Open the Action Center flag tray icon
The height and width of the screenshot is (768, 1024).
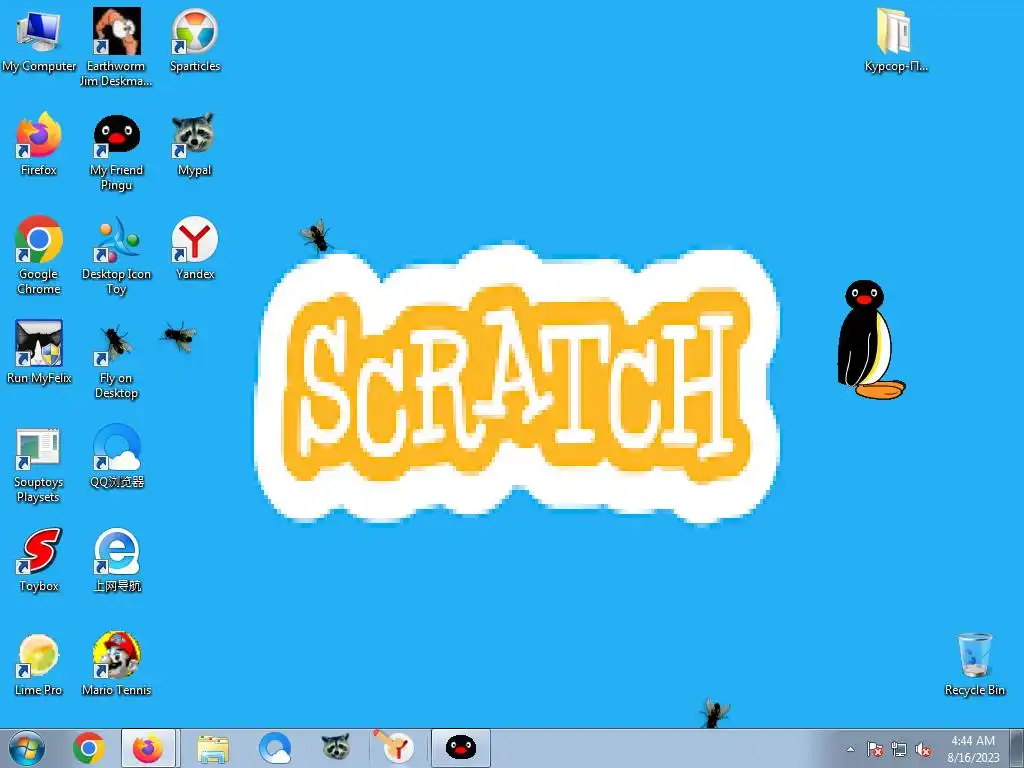pyautogui.click(x=875, y=750)
